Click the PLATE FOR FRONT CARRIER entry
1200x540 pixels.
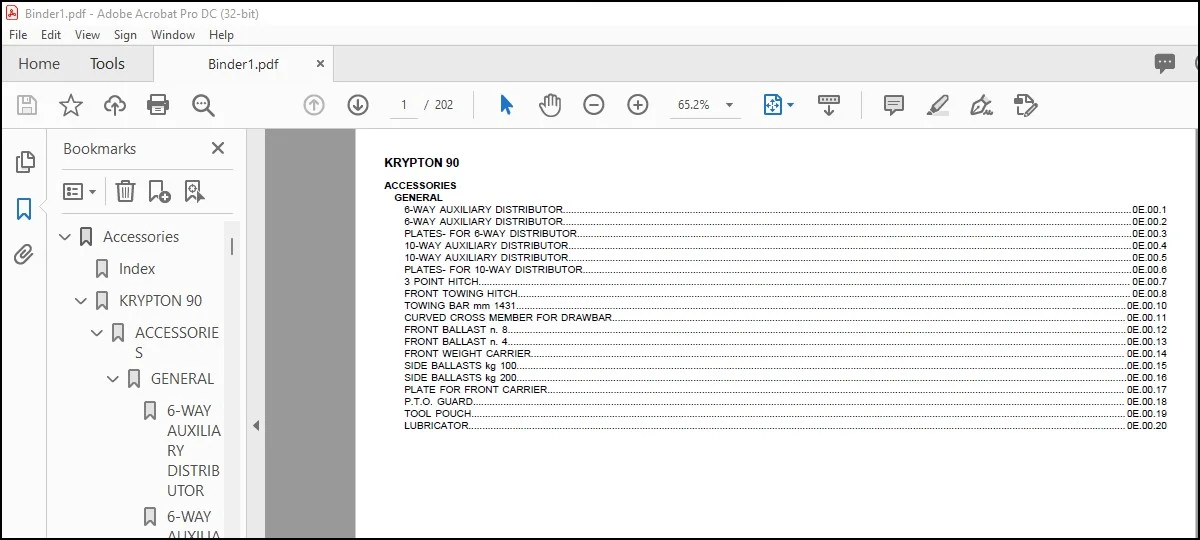476,390
